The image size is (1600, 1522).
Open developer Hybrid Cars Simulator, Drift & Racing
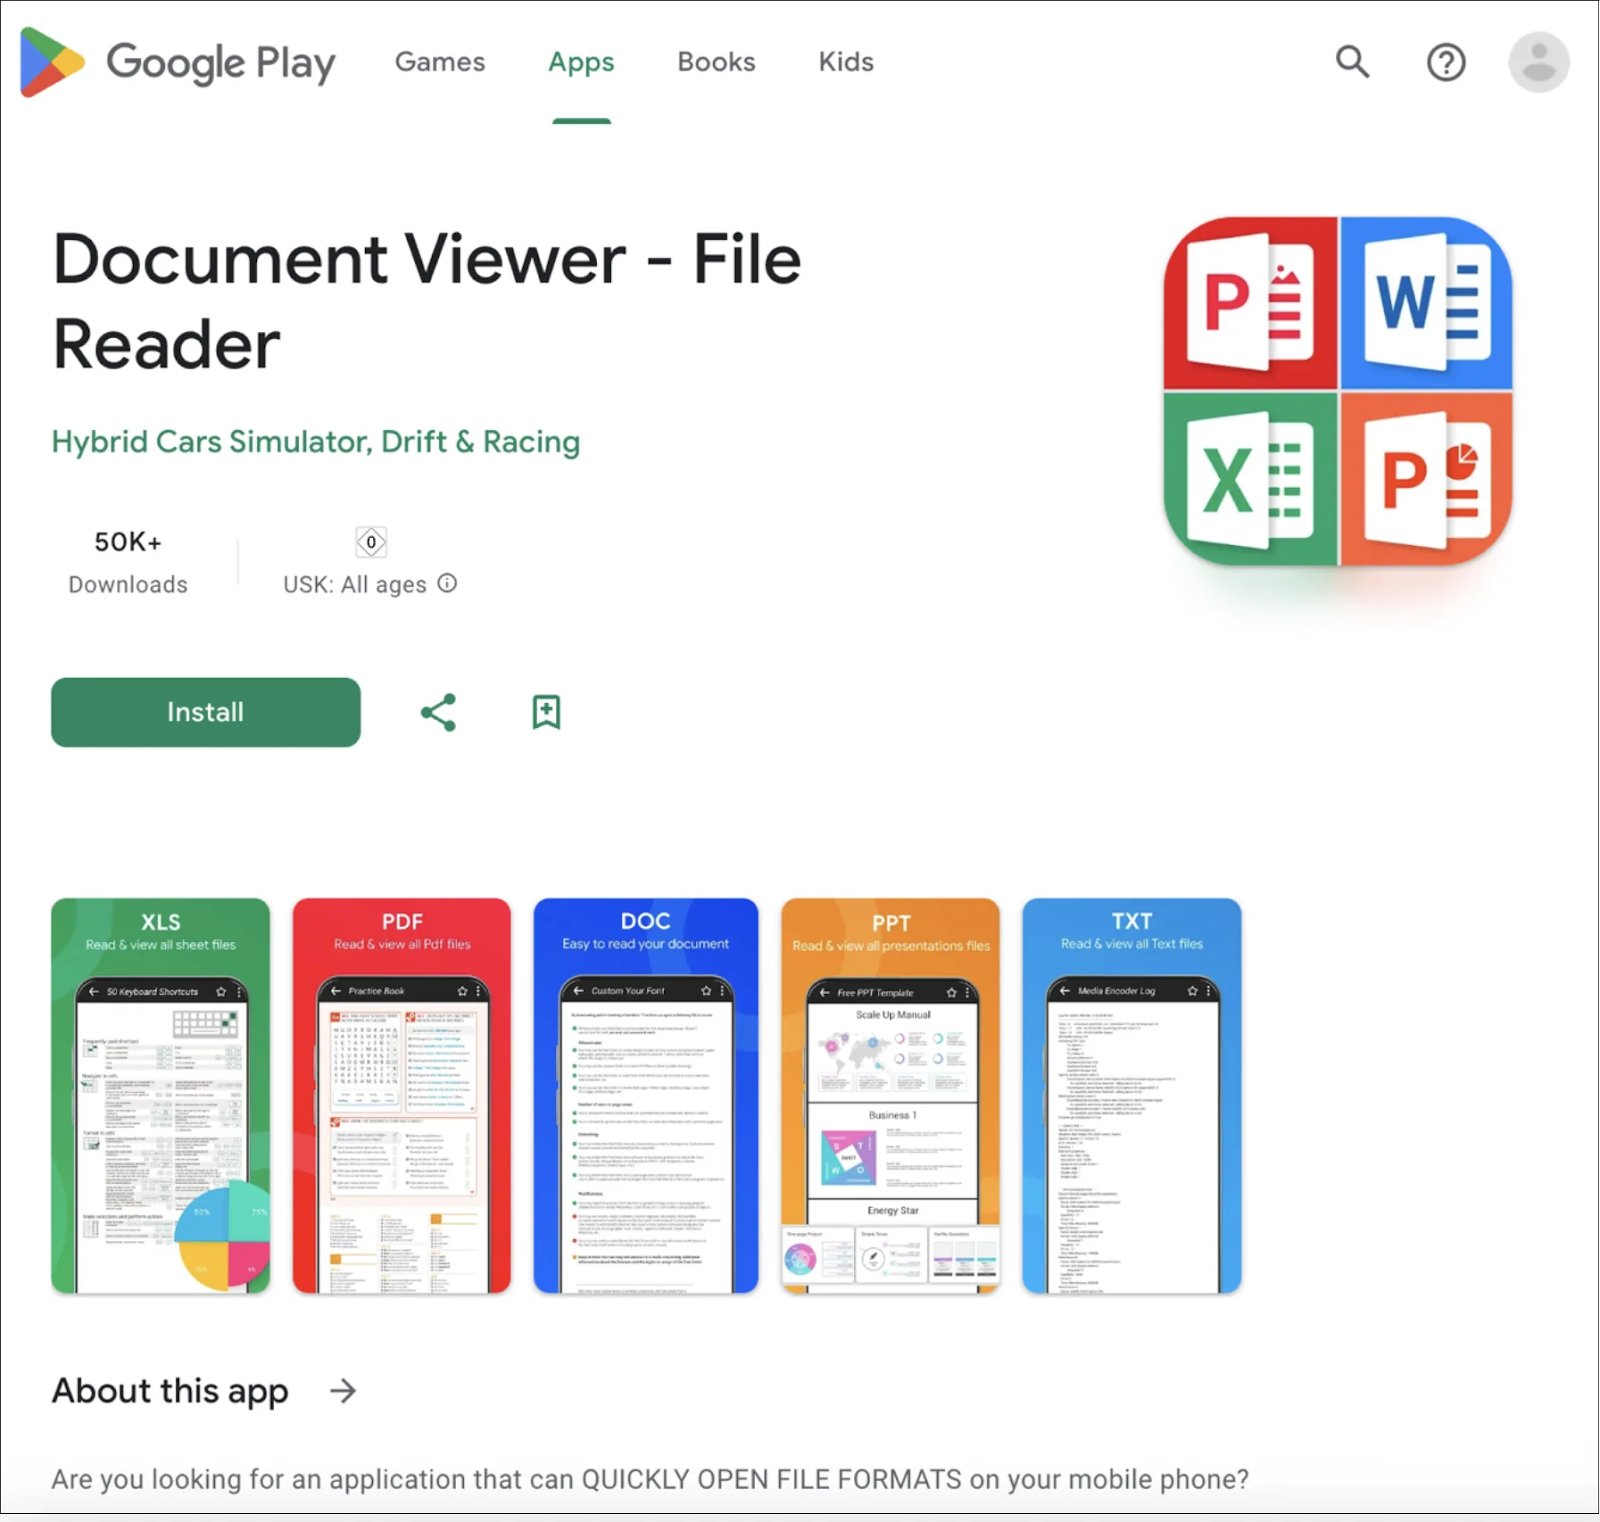click(x=316, y=441)
